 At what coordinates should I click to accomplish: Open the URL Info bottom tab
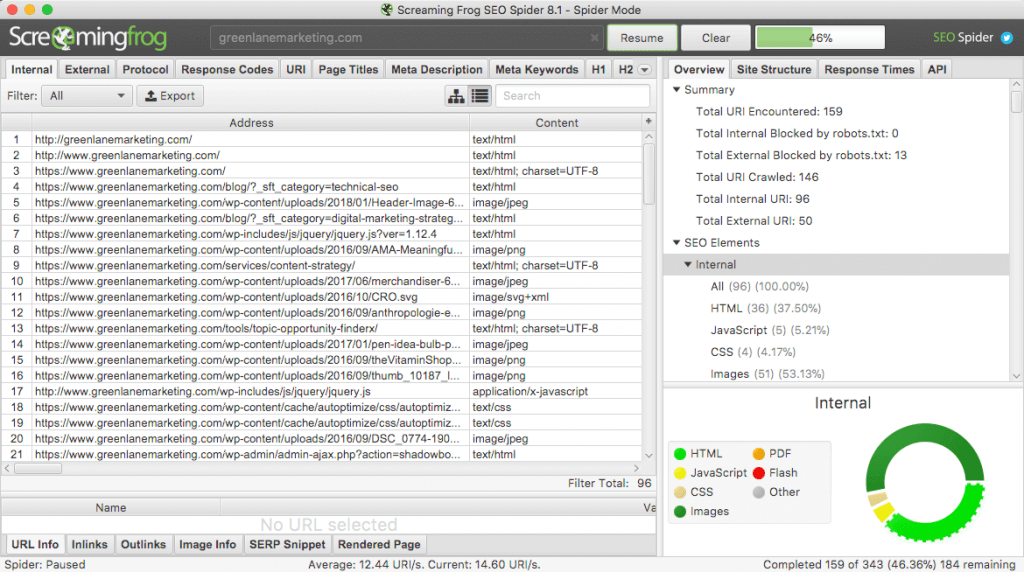pos(35,545)
